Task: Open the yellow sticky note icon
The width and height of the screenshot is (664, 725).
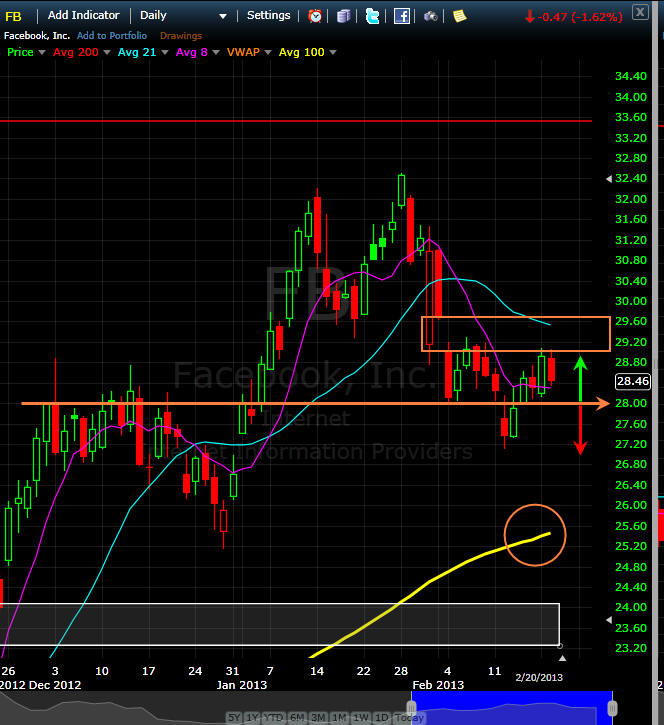Action: [460, 16]
